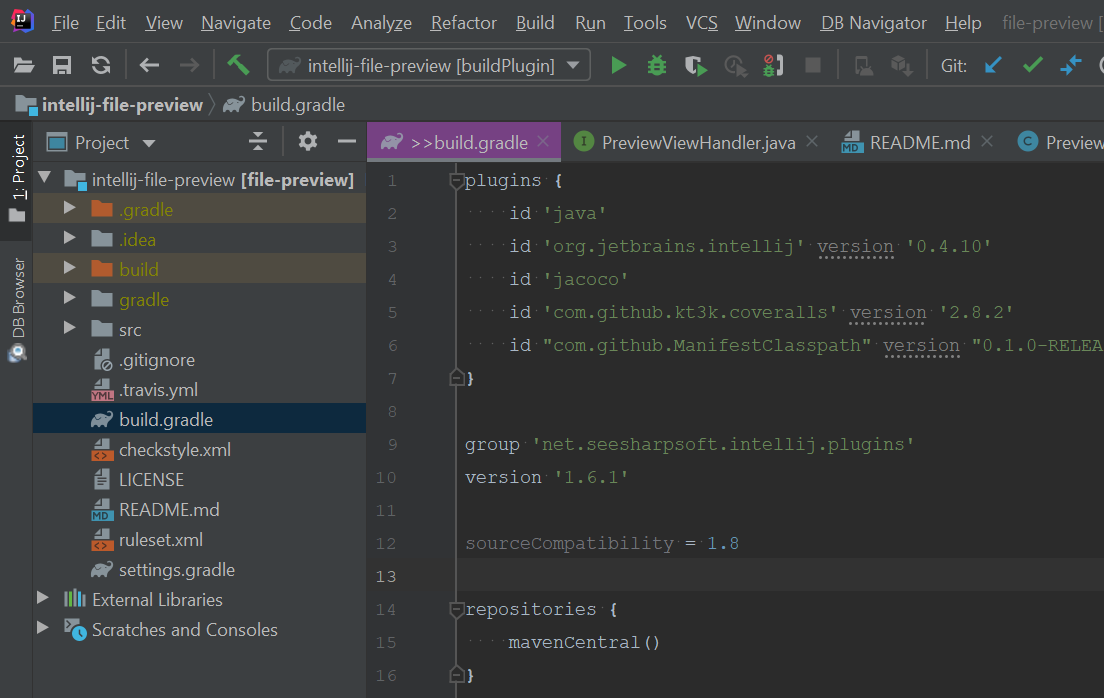Click the Forward navigation arrow
The image size is (1104, 698).
point(189,66)
